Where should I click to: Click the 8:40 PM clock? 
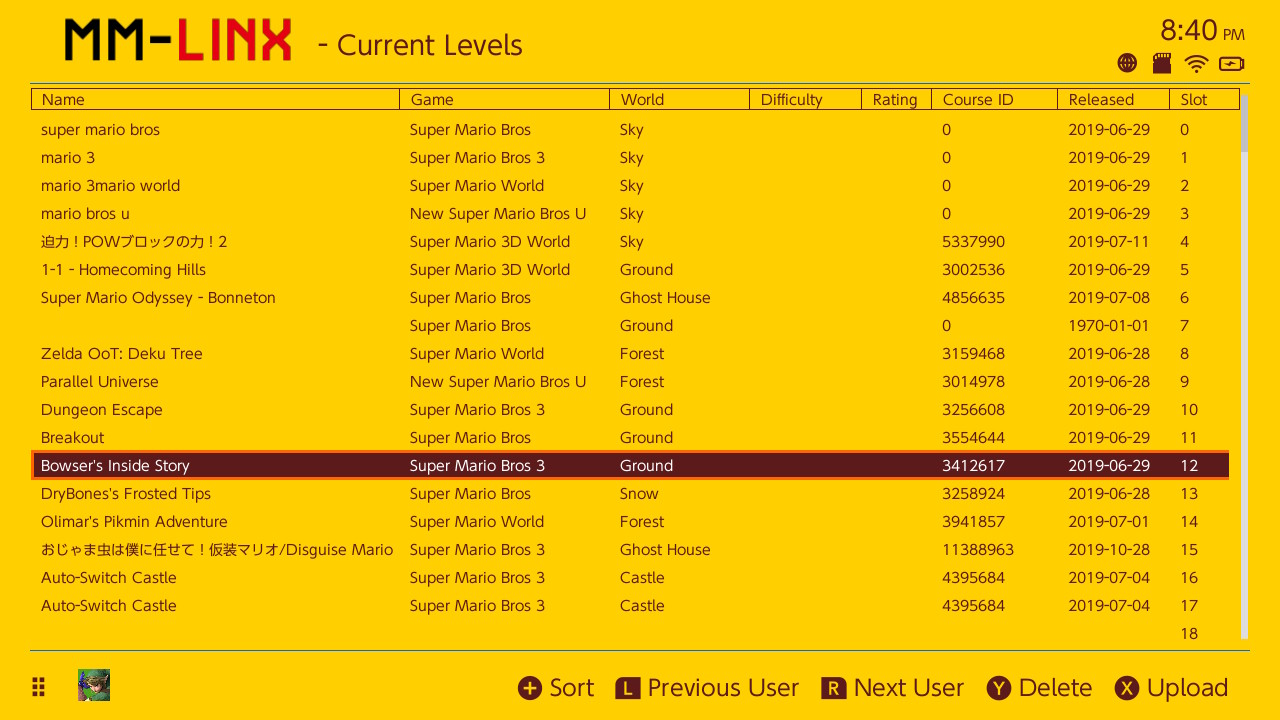1202,30
